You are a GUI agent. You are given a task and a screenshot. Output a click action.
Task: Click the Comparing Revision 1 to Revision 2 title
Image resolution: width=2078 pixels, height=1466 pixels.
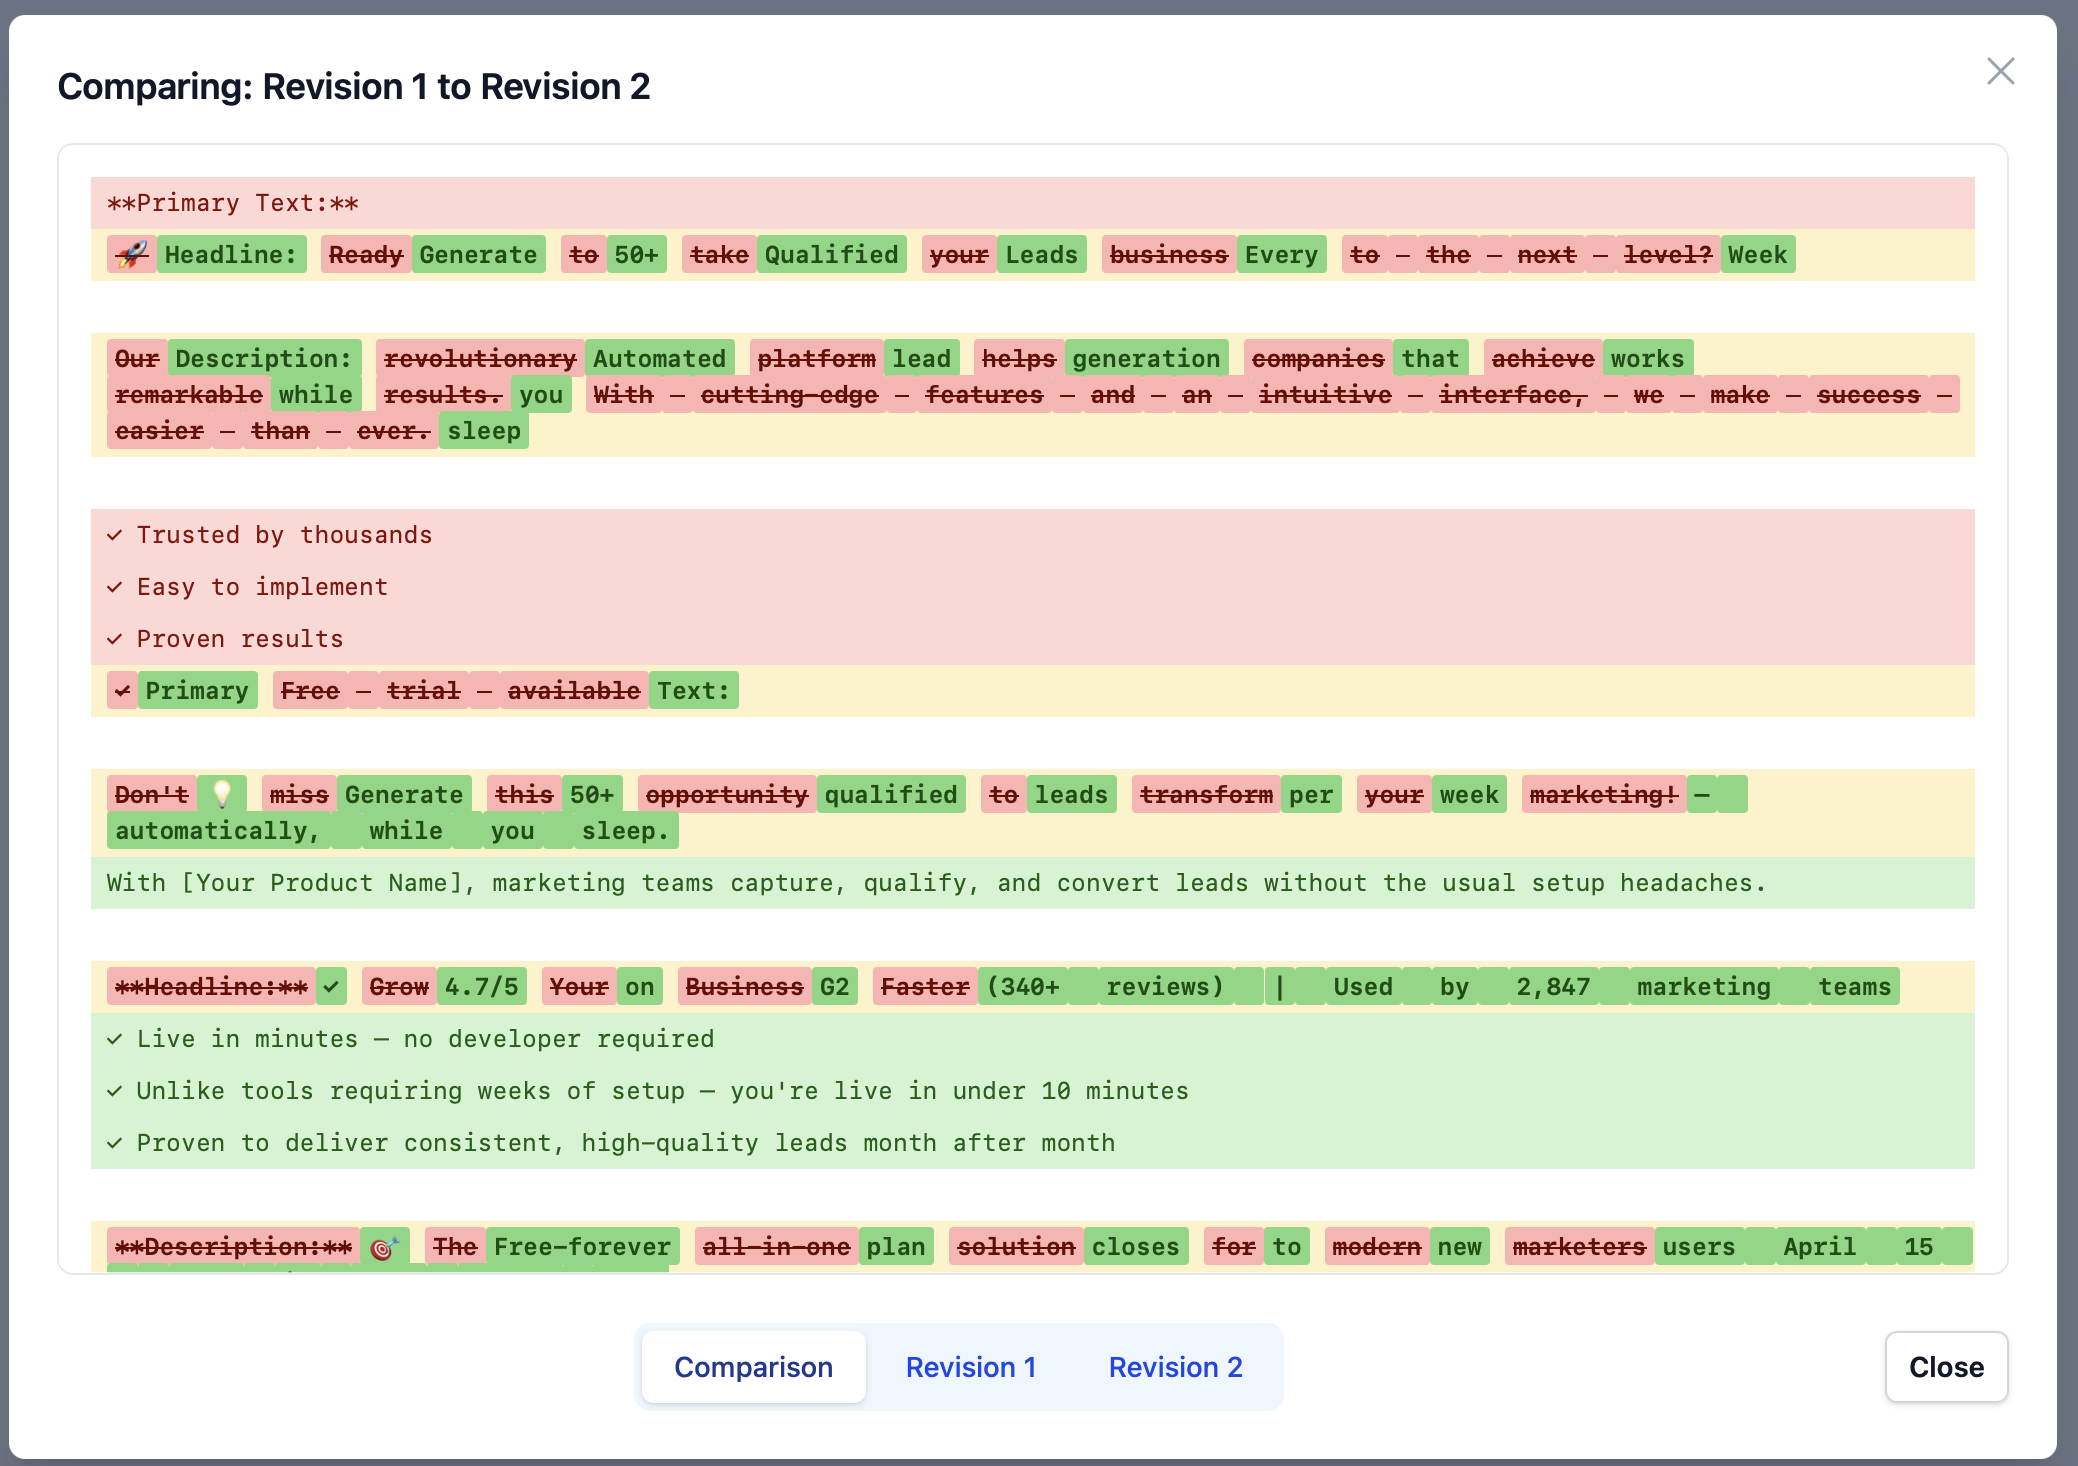[354, 87]
